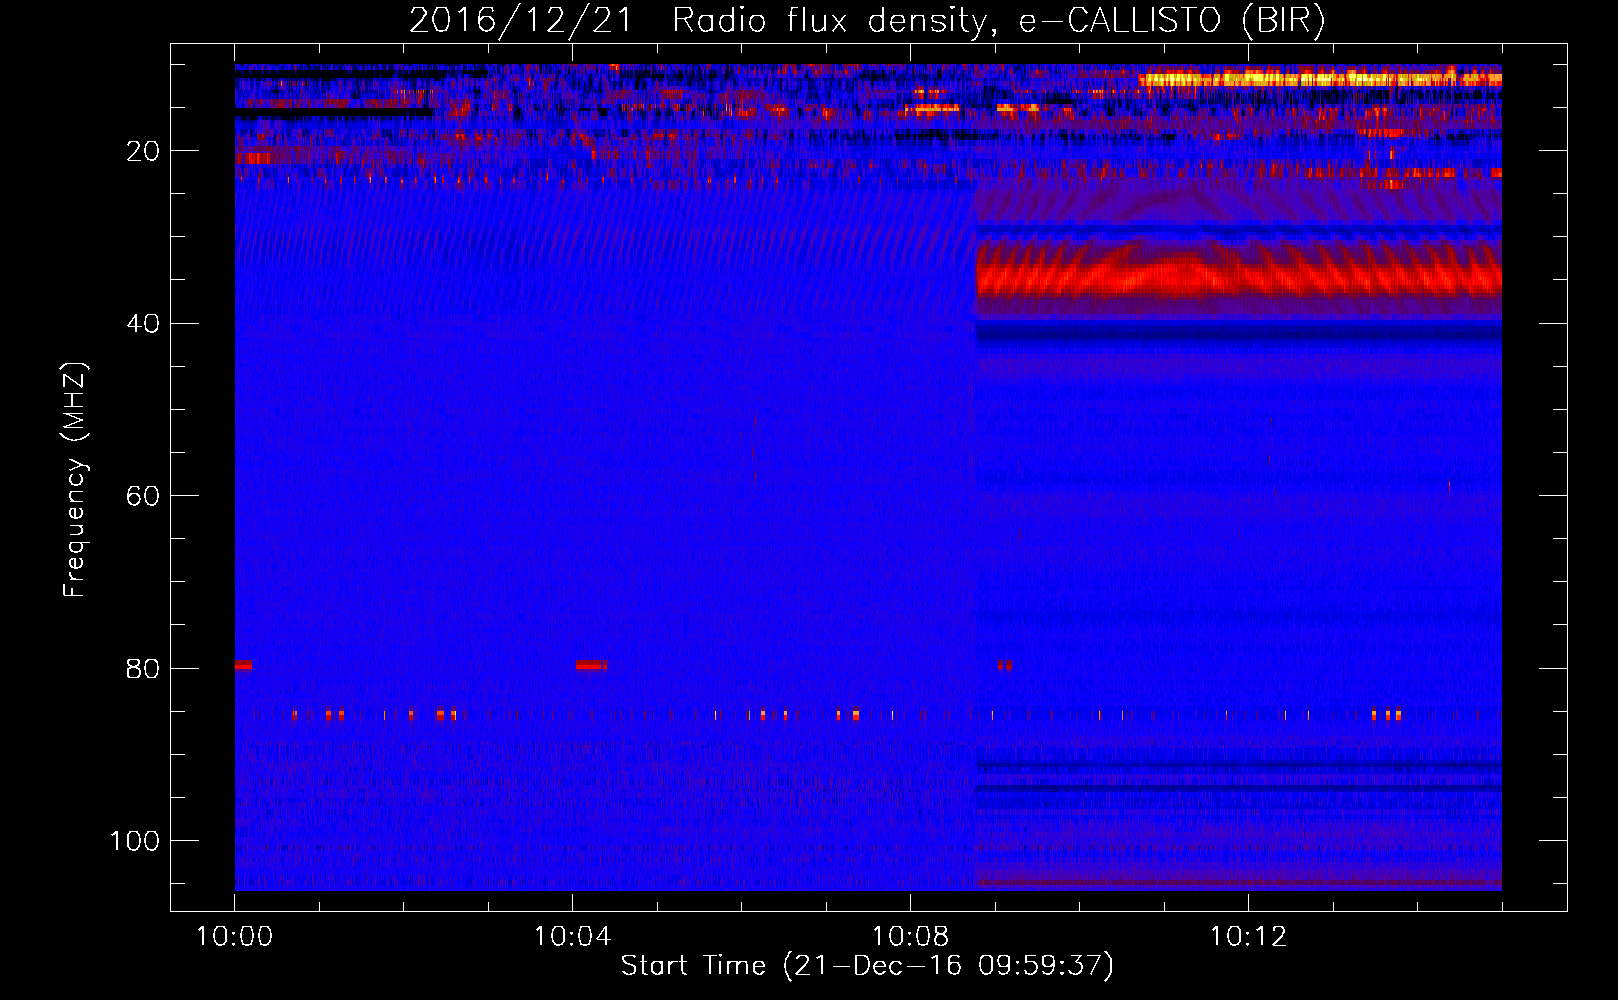1618x1000 pixels.
Task: Click the yellow-white burst at top right
Action: coord(1320,79)
